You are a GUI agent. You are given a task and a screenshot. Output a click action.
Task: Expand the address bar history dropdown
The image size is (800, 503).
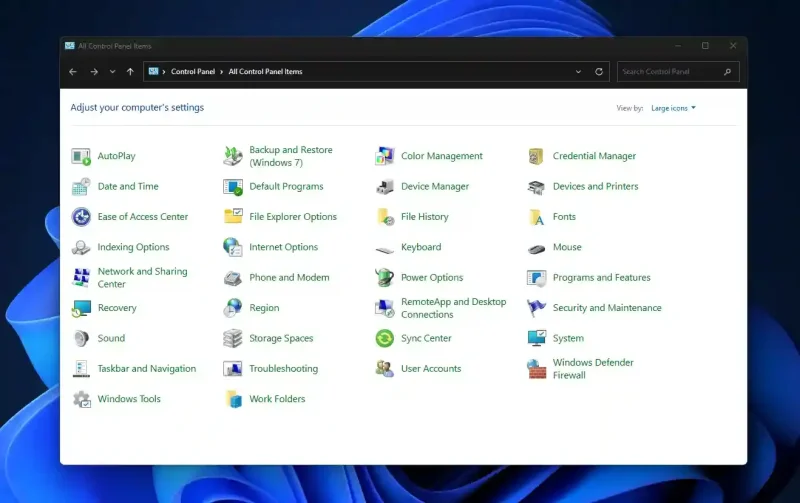578,72
